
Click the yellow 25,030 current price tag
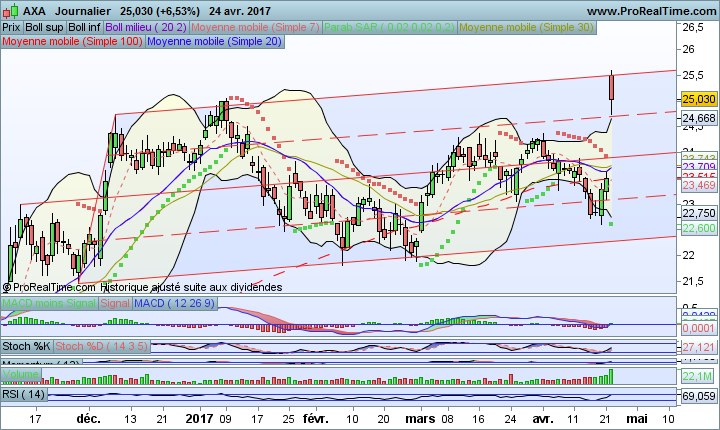click(699, 99)
